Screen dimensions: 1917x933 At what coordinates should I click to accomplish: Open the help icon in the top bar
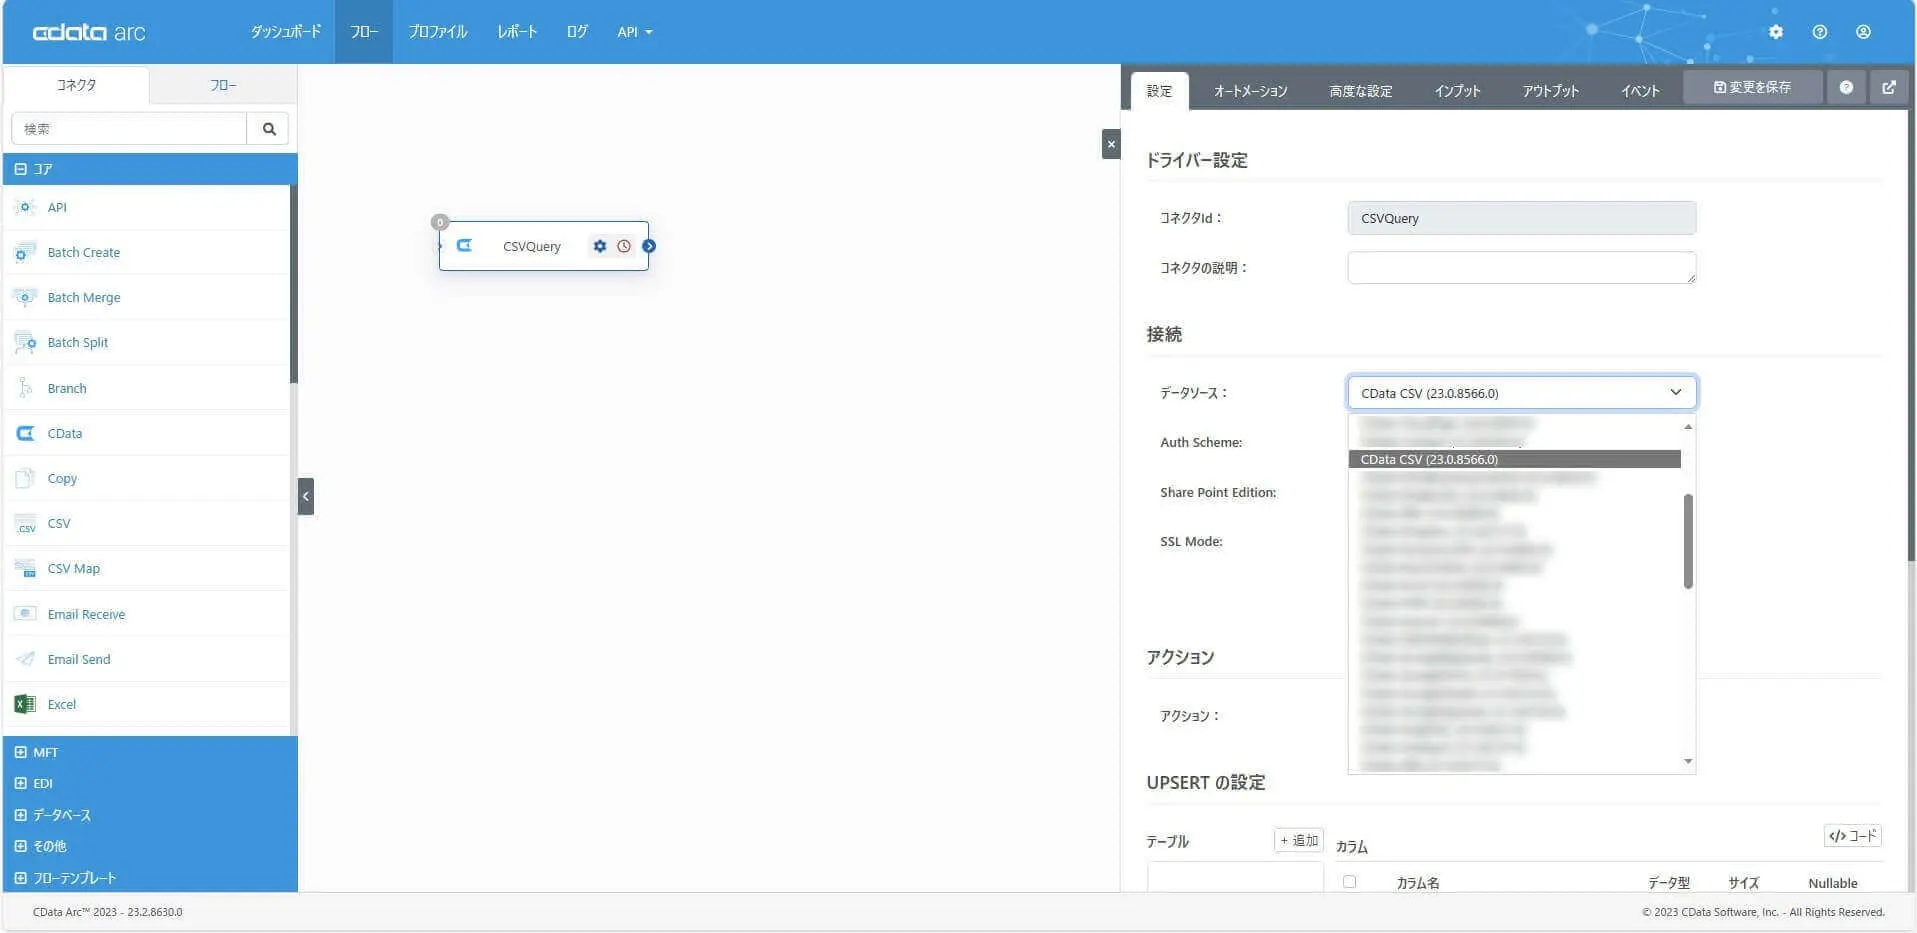(1819, 32)
